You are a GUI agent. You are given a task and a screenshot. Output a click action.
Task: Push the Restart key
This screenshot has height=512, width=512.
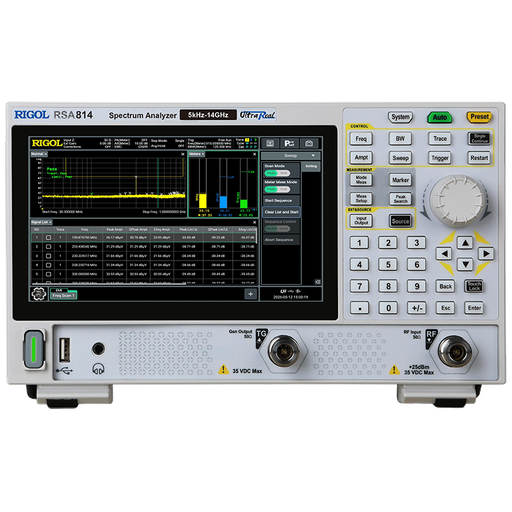479,158
